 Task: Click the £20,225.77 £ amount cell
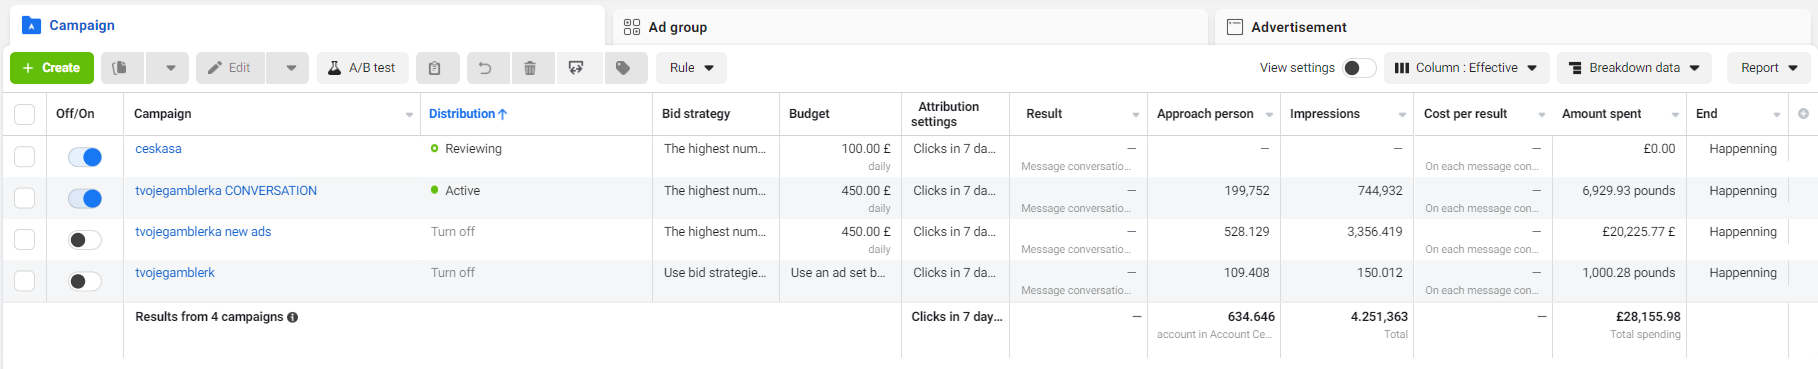[1638, 232]
